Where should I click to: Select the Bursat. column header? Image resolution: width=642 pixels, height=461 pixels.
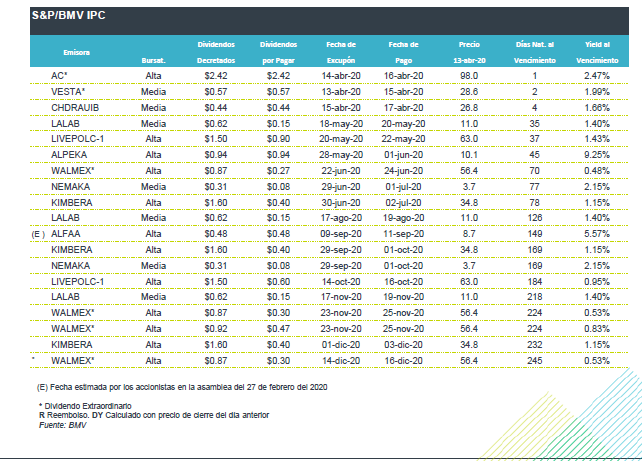pos(154,61)
